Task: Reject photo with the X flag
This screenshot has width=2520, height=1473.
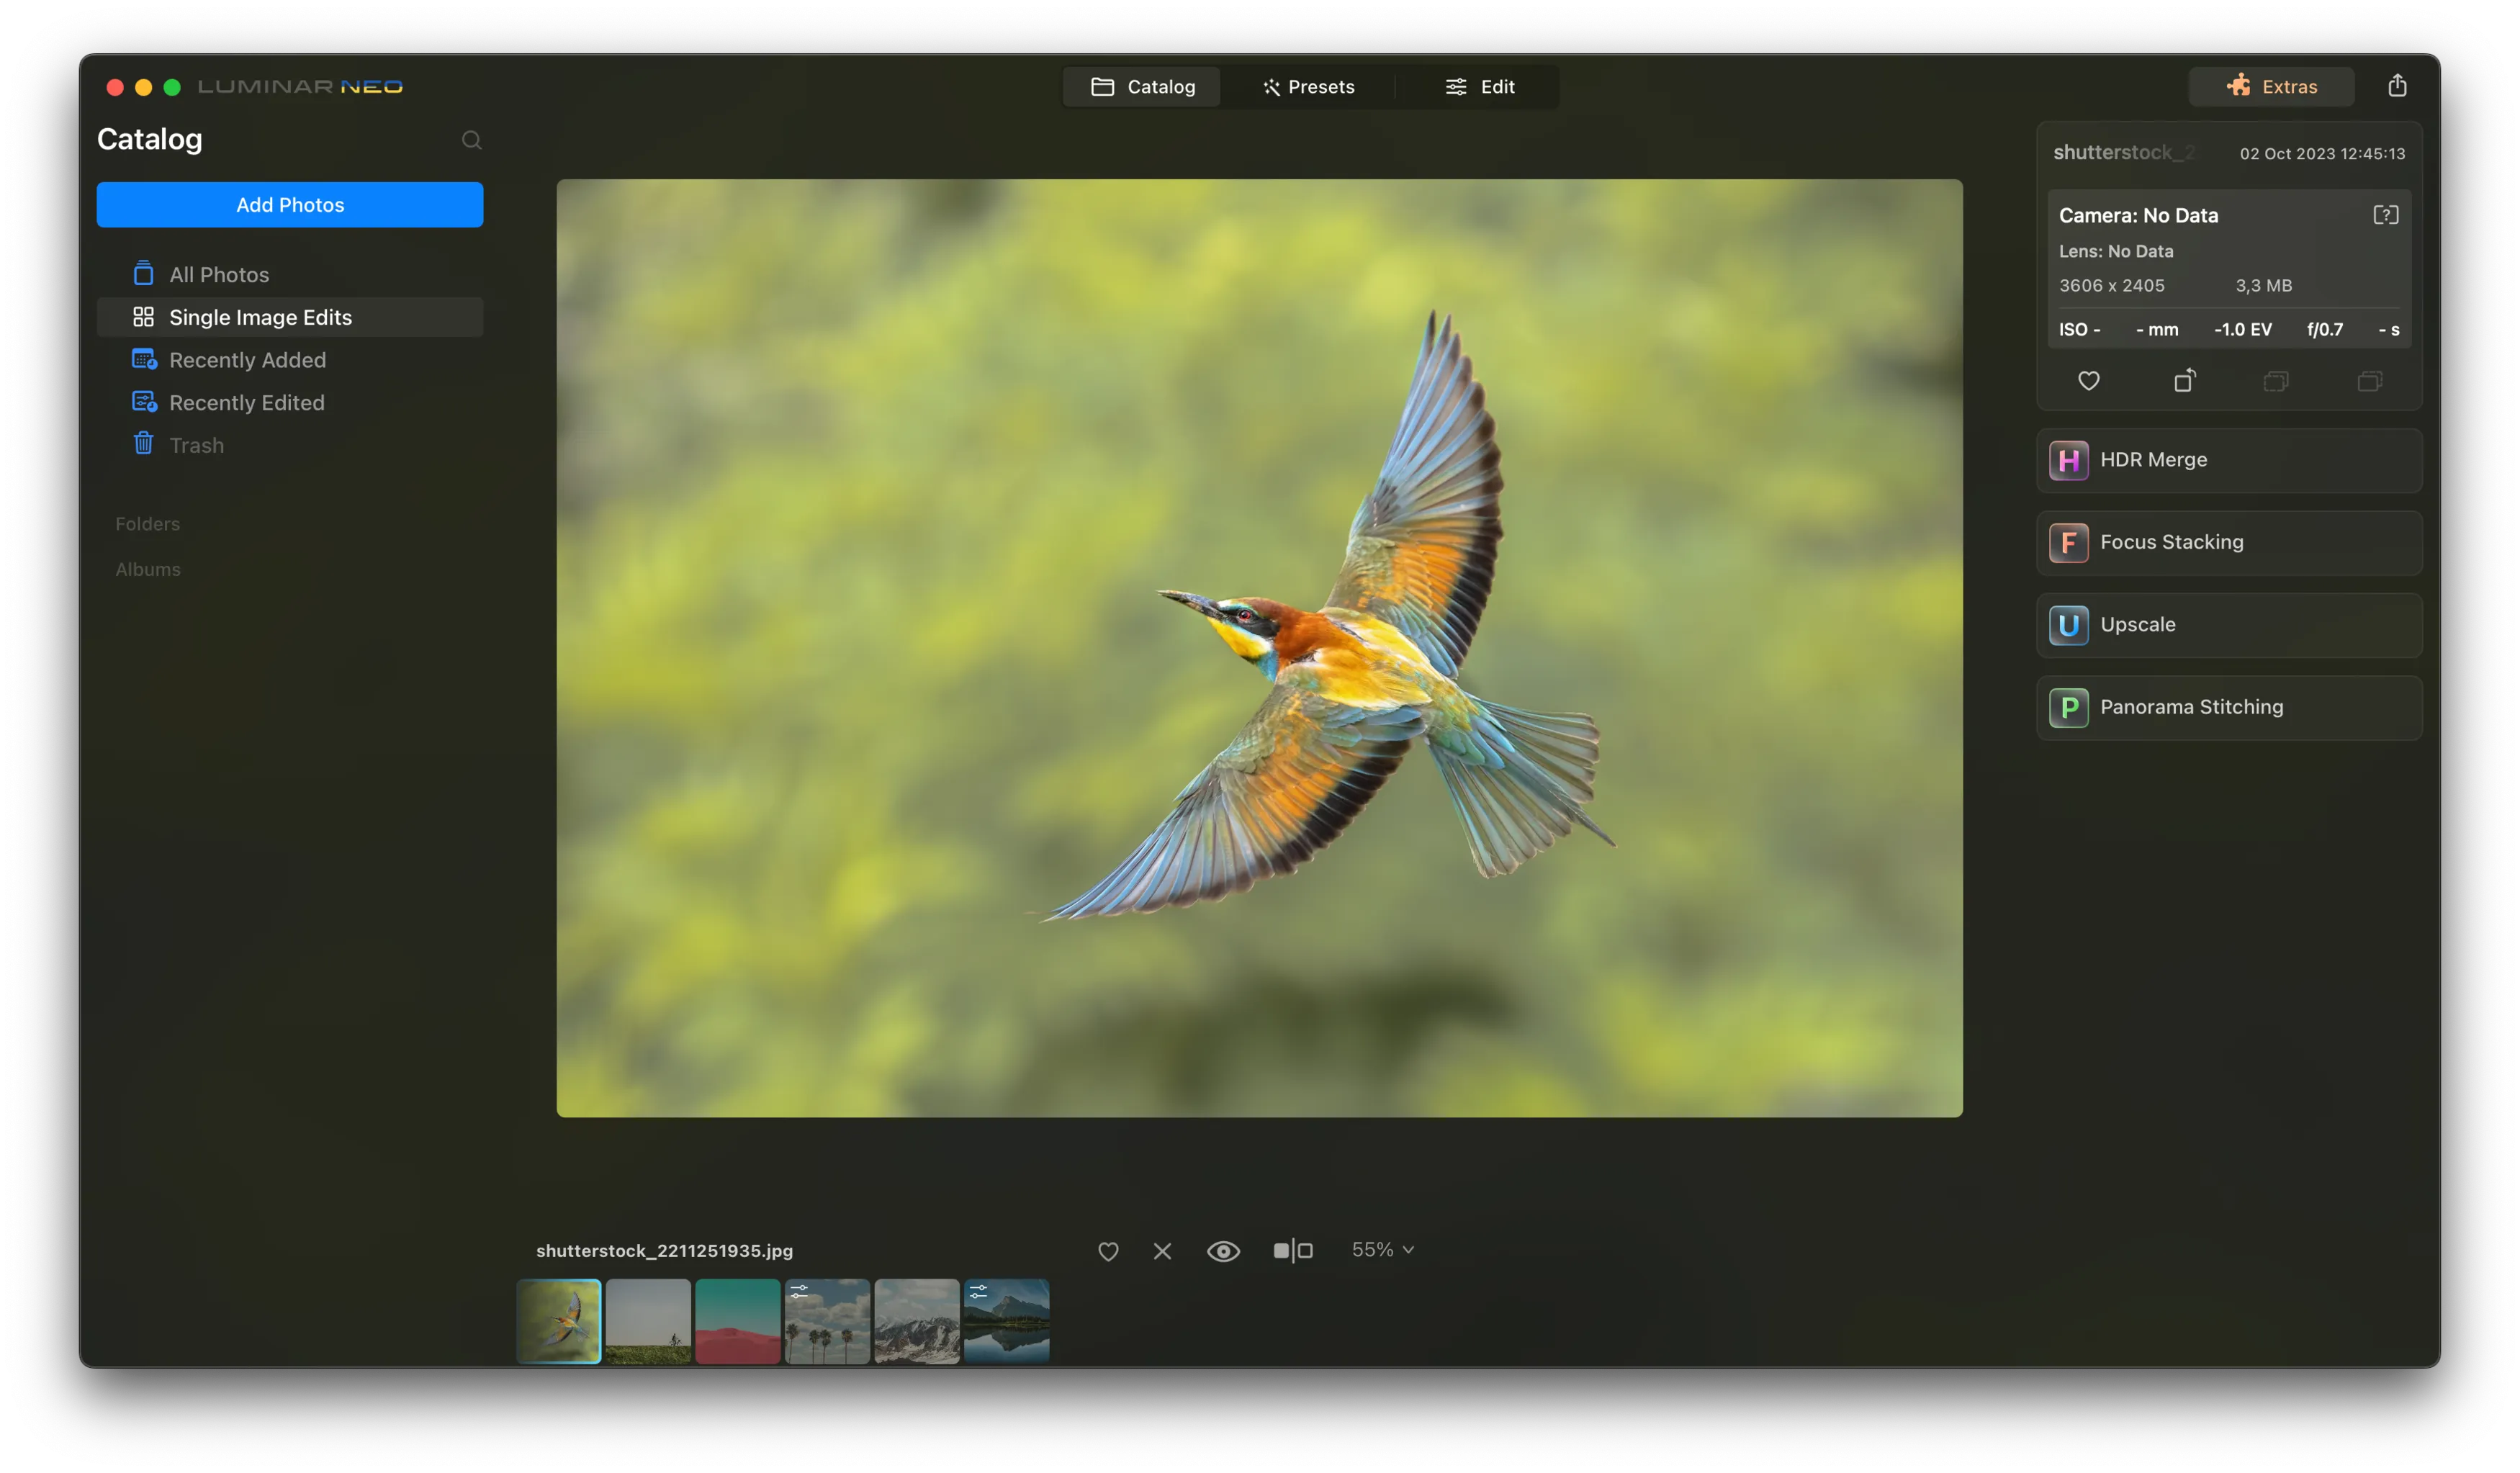Action: pos(1162,1251)
